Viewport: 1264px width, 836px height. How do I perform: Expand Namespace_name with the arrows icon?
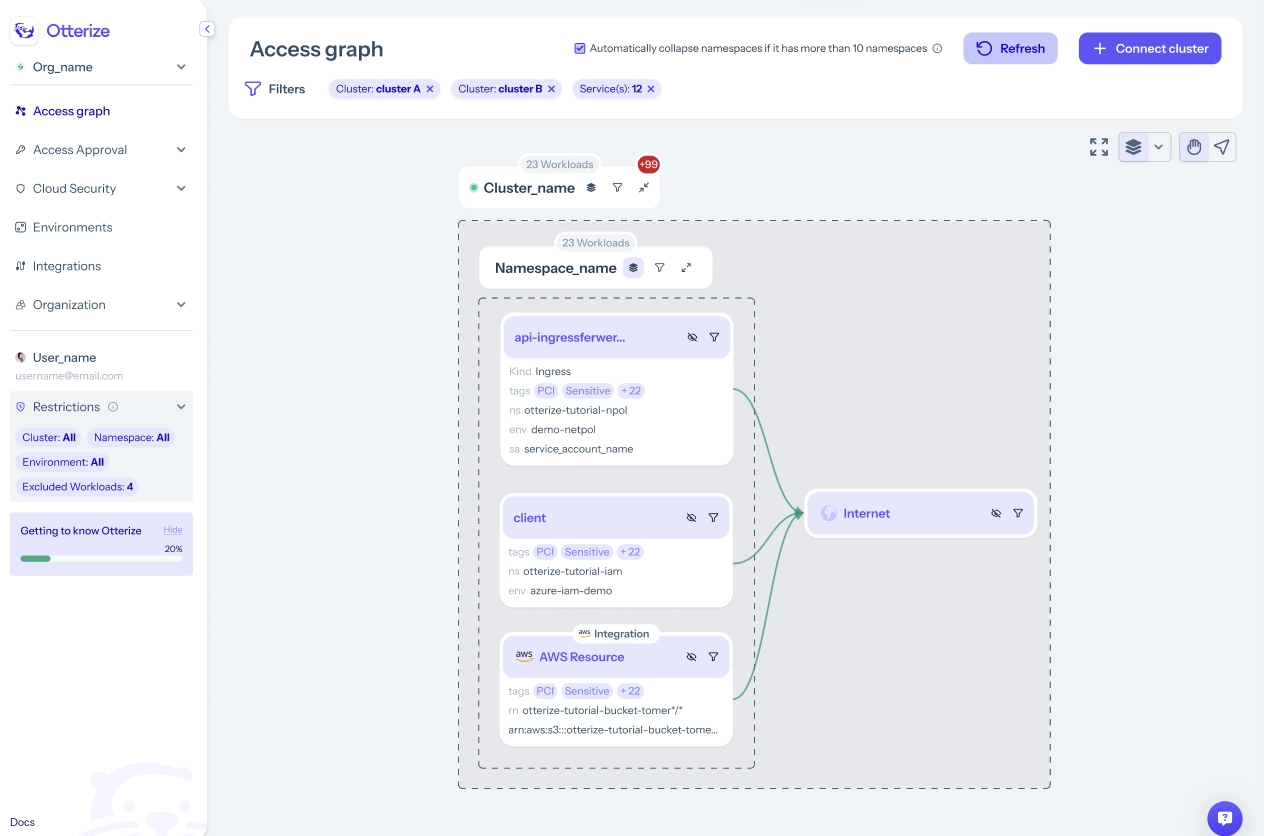coord(686,268)
